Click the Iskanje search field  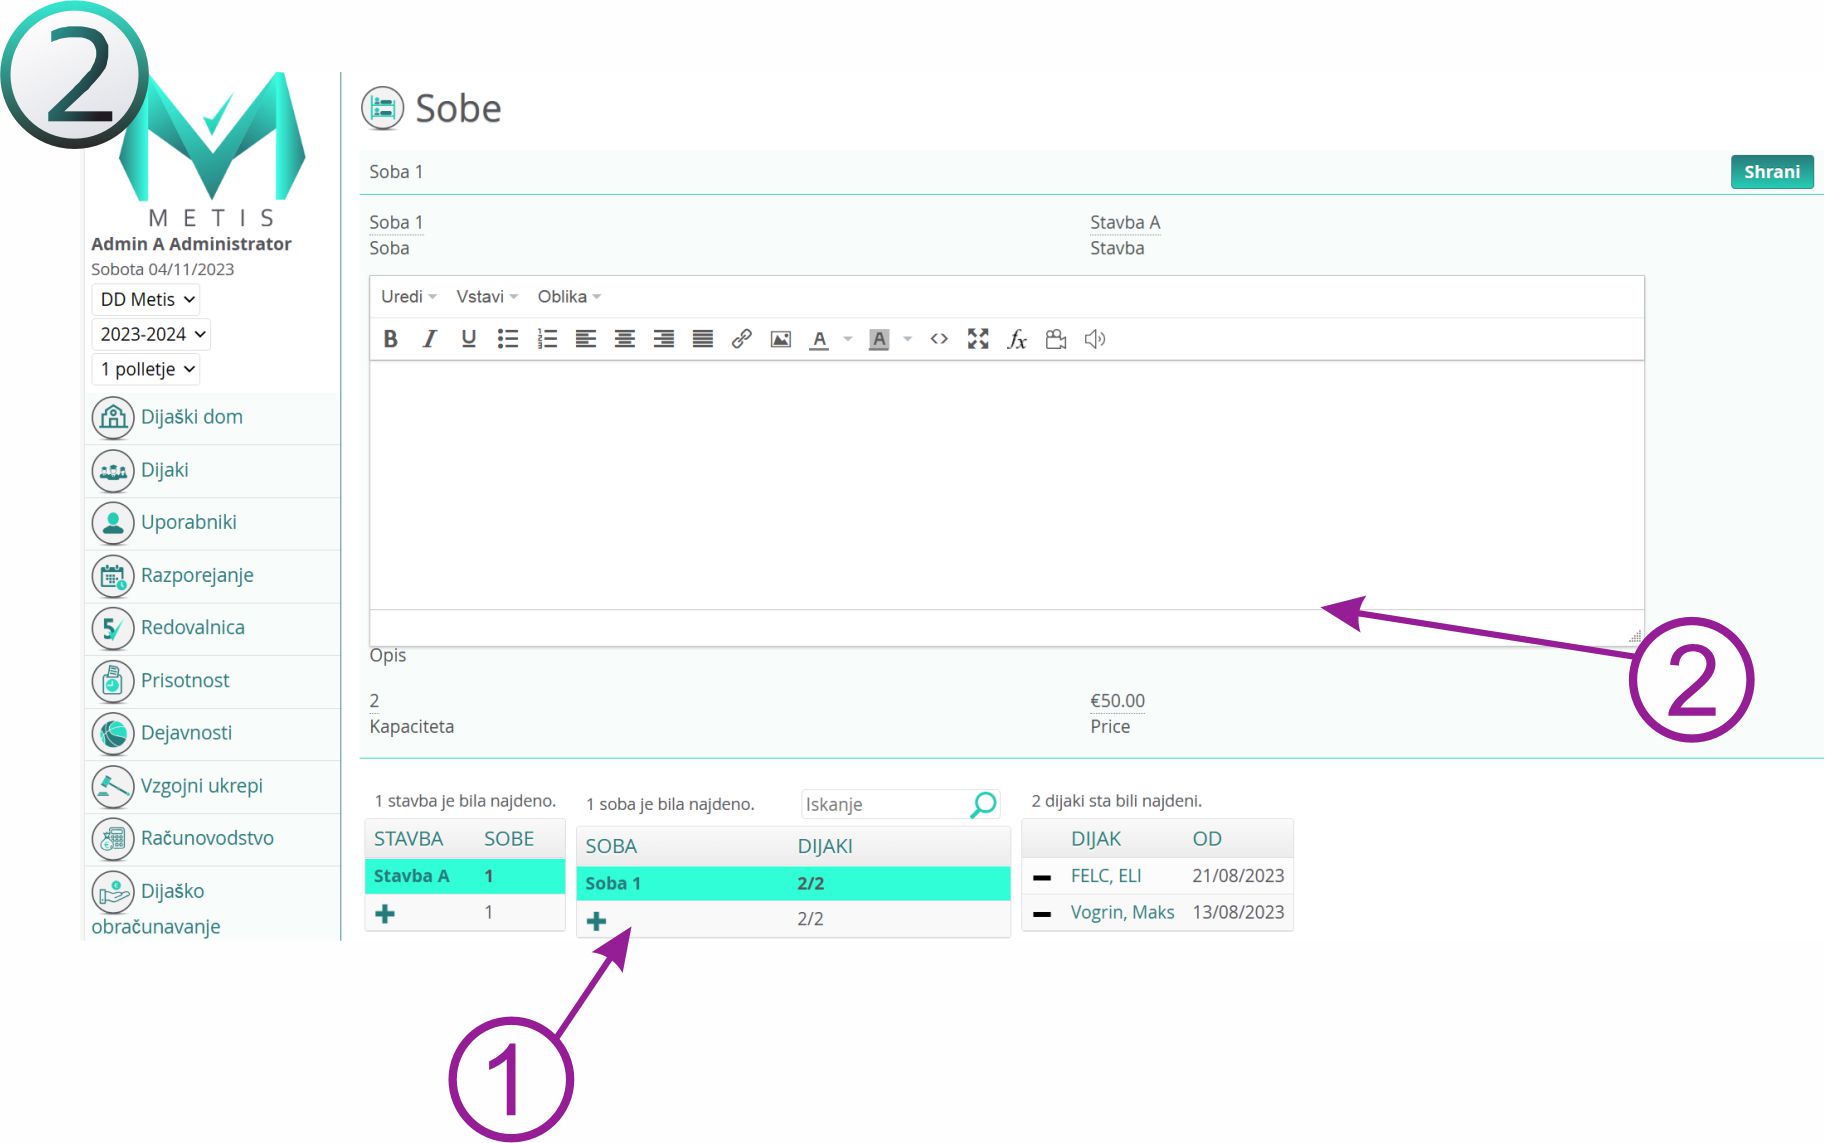[x=884, y=804]
